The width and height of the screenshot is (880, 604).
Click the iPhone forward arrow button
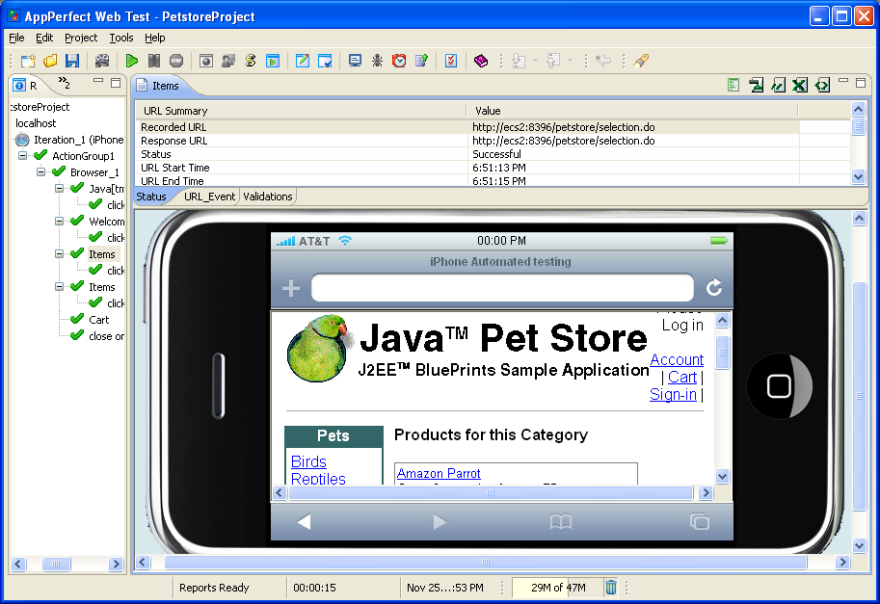click(x=439, y=522)
